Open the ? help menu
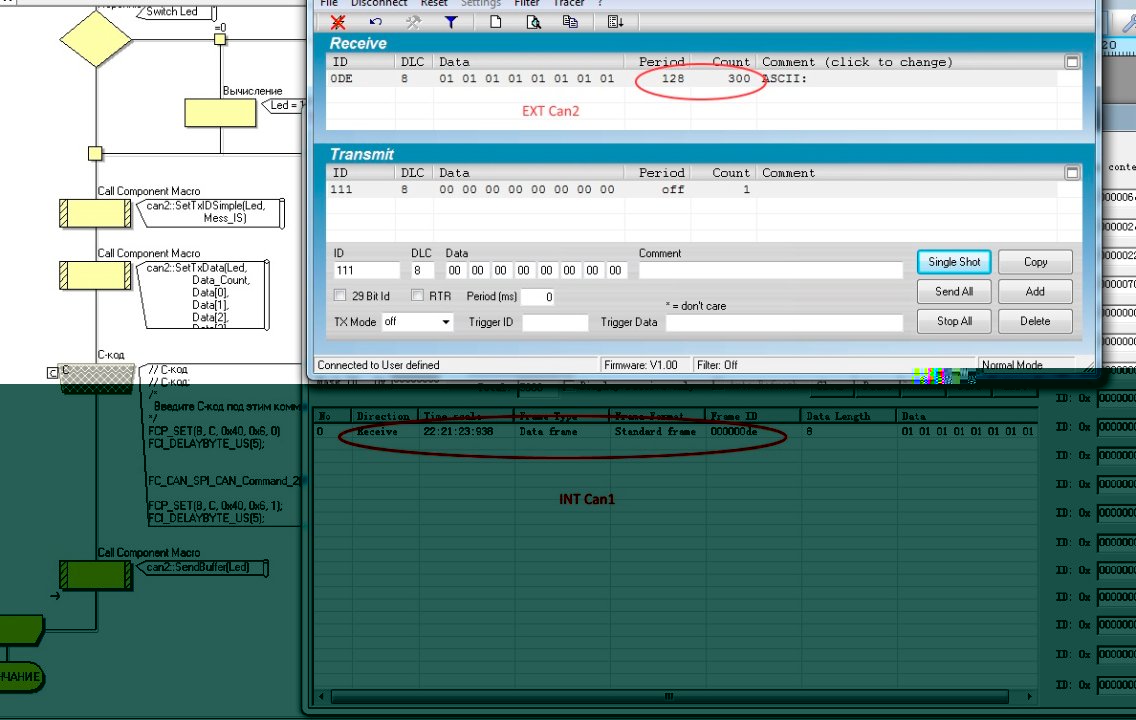 point(600,3)
